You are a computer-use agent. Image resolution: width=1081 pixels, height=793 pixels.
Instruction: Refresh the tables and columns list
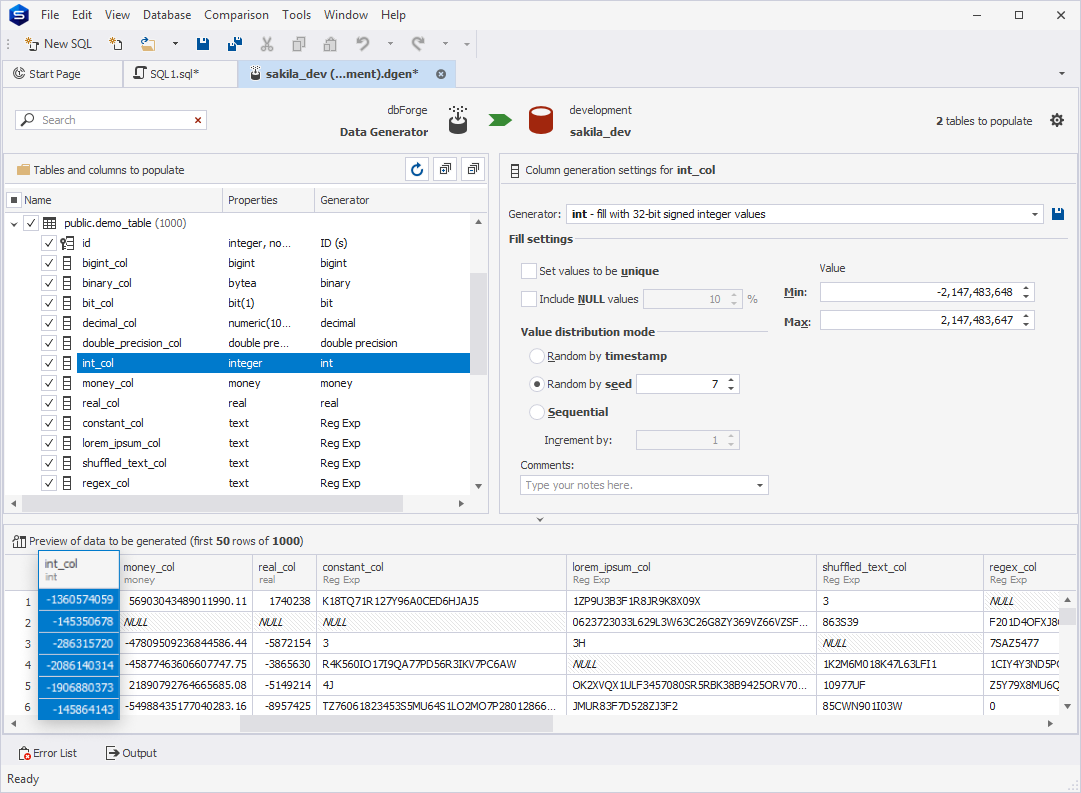click(x=417, y=170)
